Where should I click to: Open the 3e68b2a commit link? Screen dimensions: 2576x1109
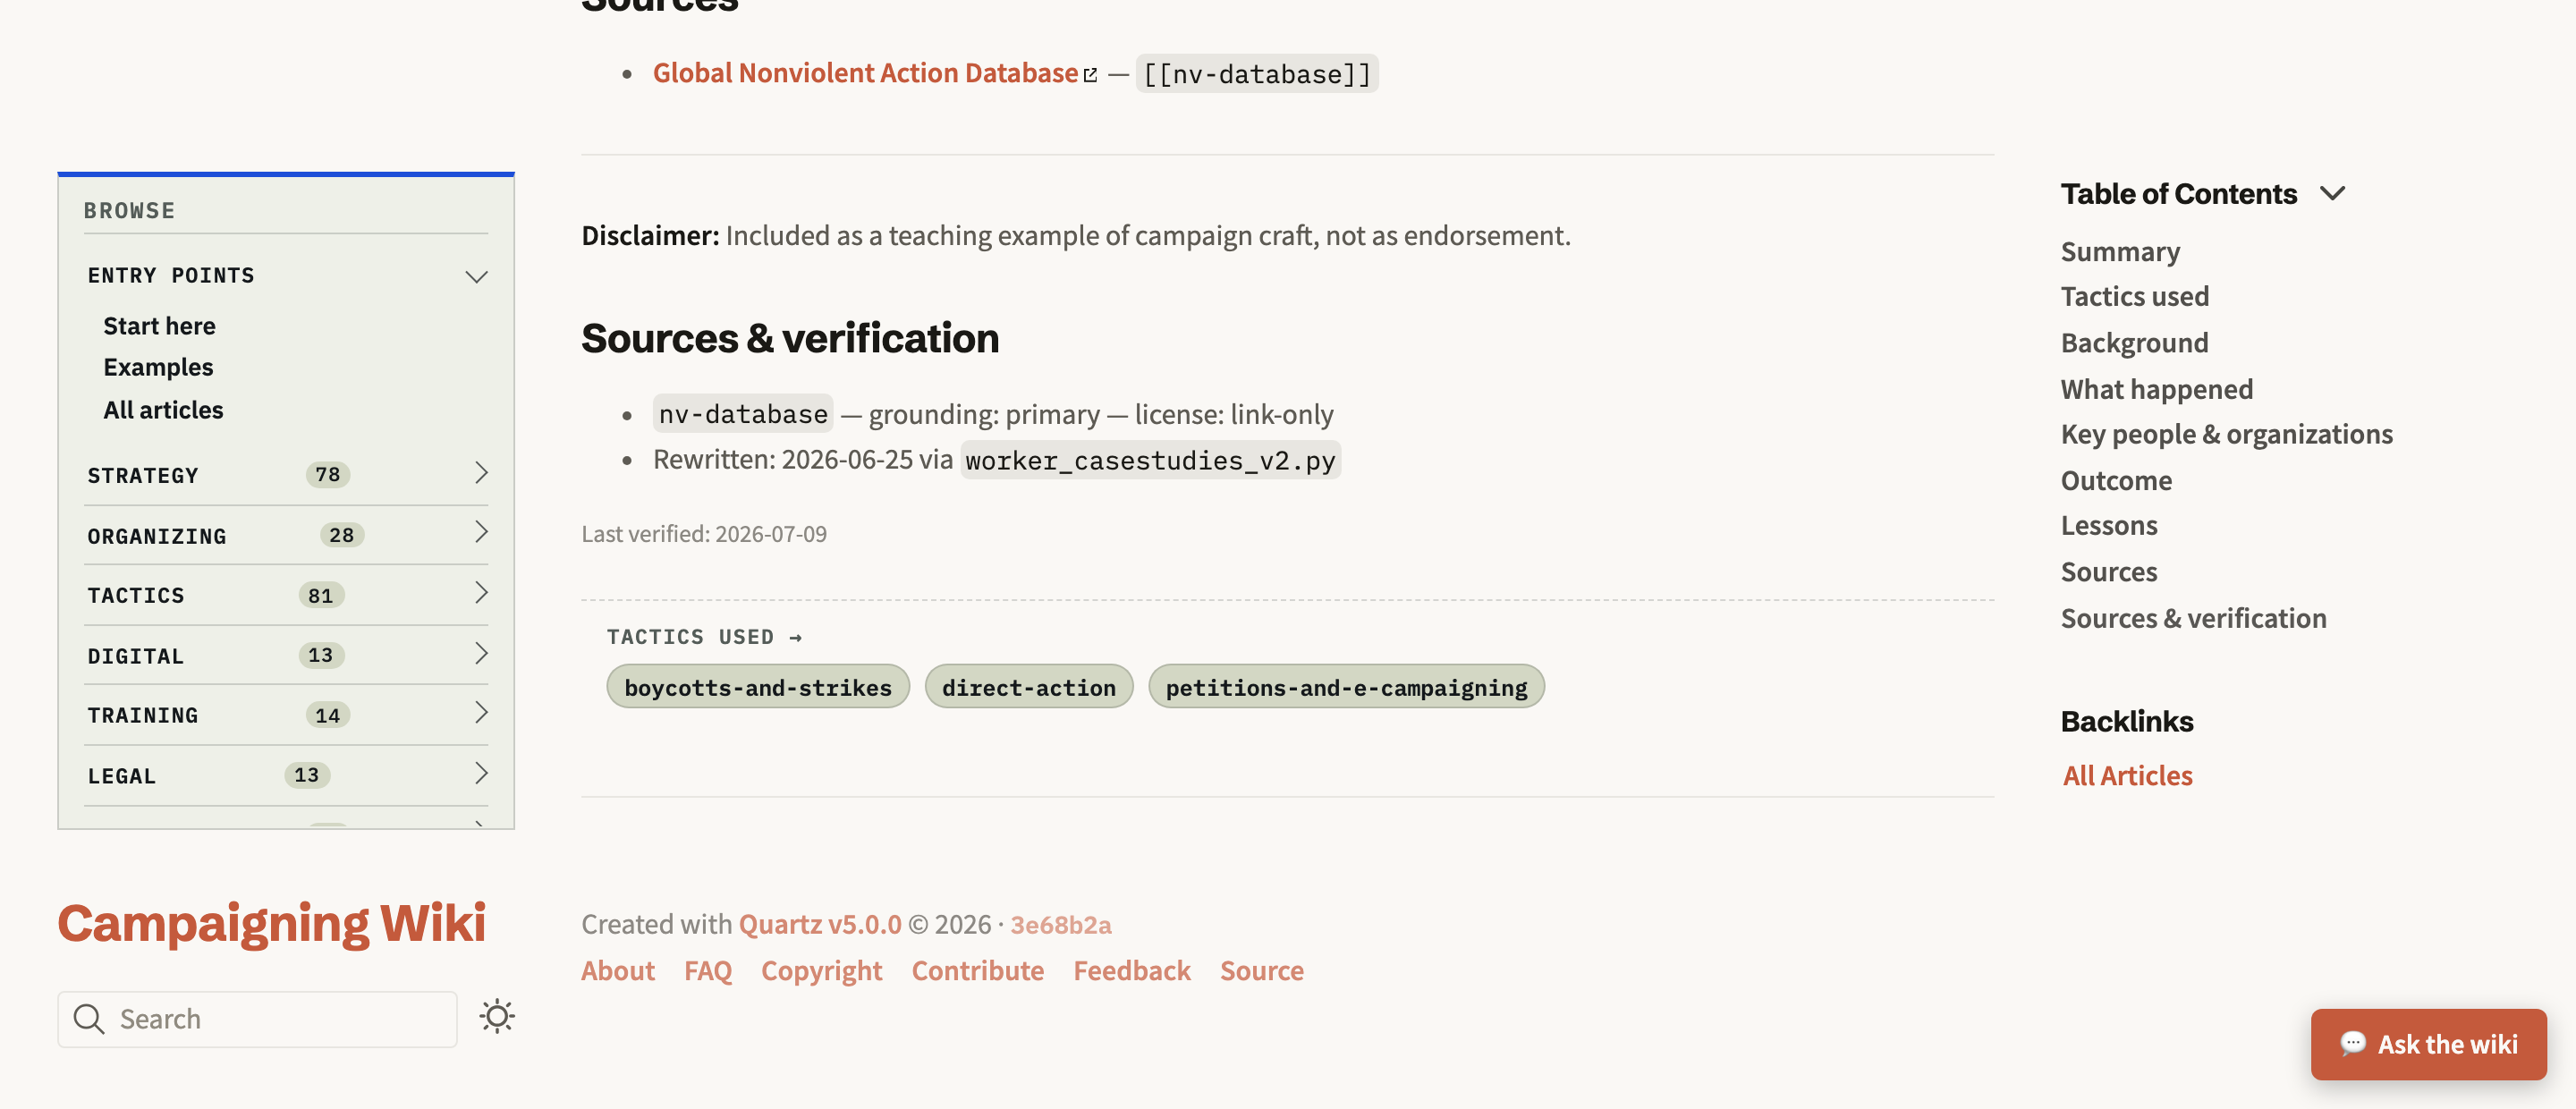tap(1060, 924)
